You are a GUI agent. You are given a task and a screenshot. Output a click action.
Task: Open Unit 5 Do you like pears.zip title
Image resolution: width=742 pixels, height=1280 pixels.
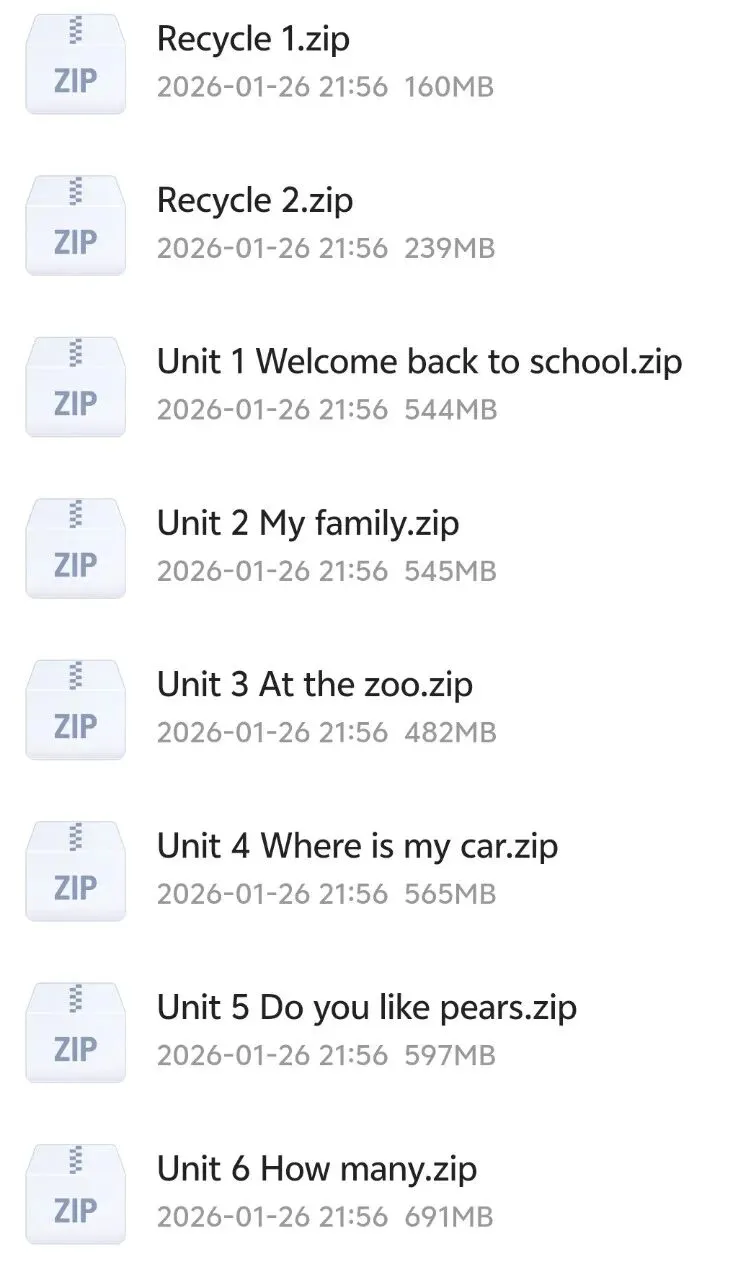(x=366, y=1007)
